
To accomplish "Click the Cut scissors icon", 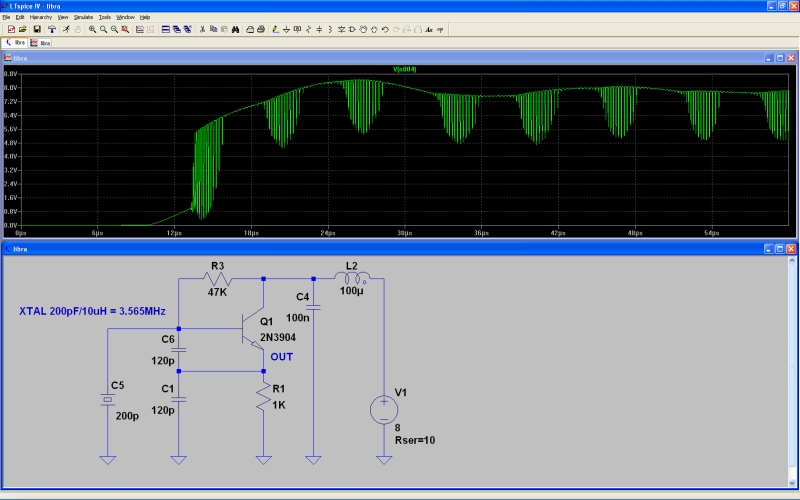I will [201, 29].
